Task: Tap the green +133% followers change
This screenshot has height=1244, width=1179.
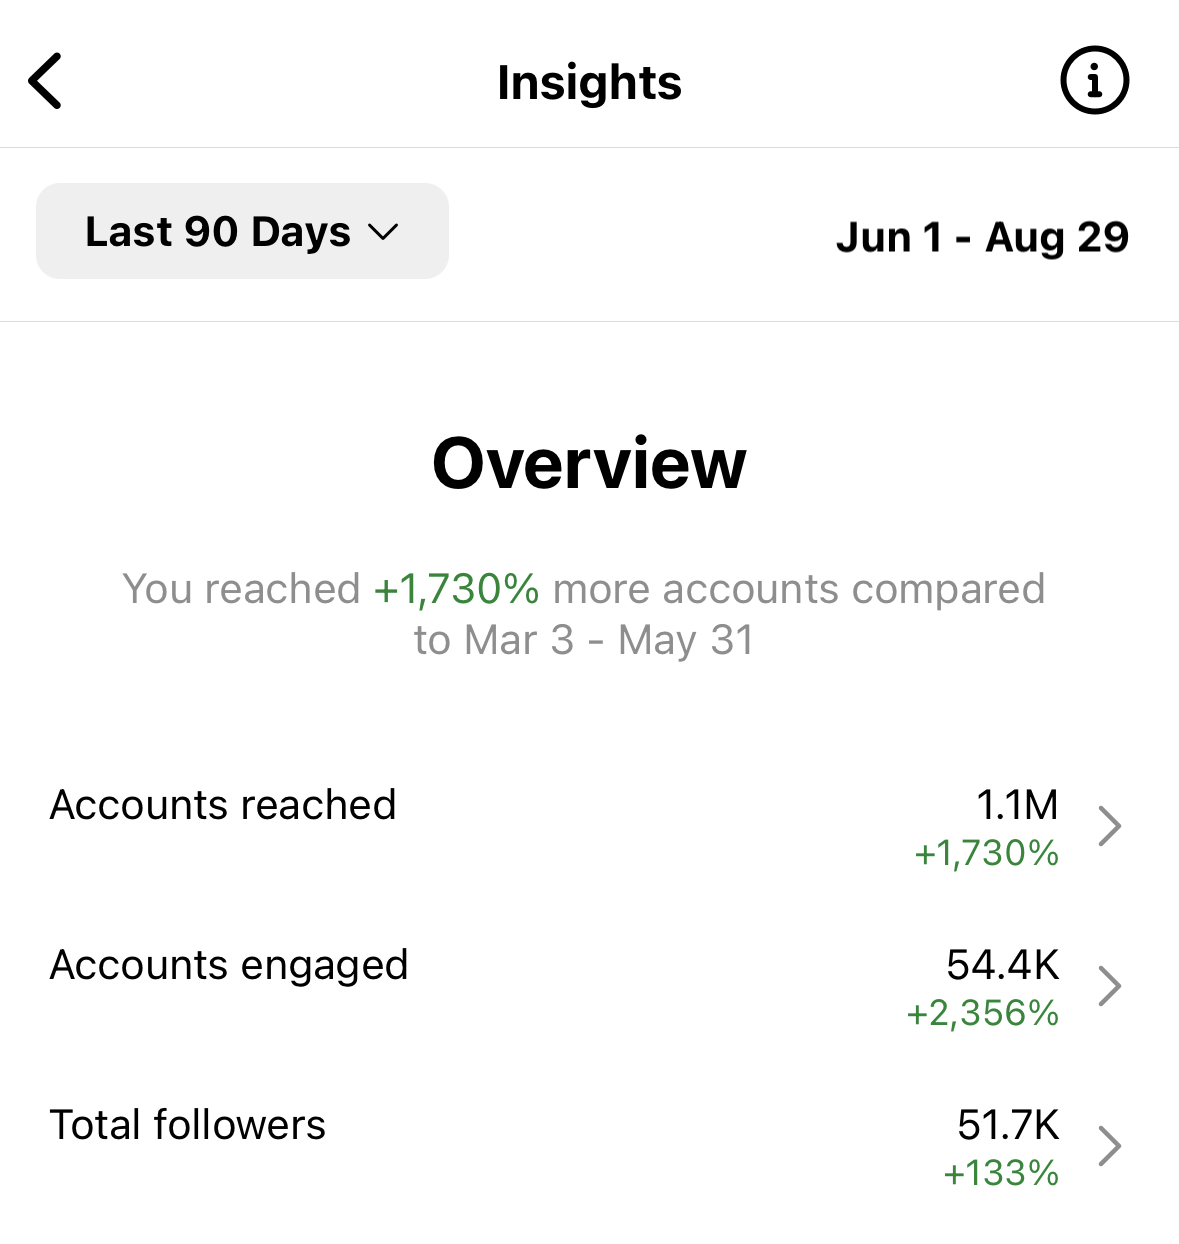Action: (x=1001, y=1173)
